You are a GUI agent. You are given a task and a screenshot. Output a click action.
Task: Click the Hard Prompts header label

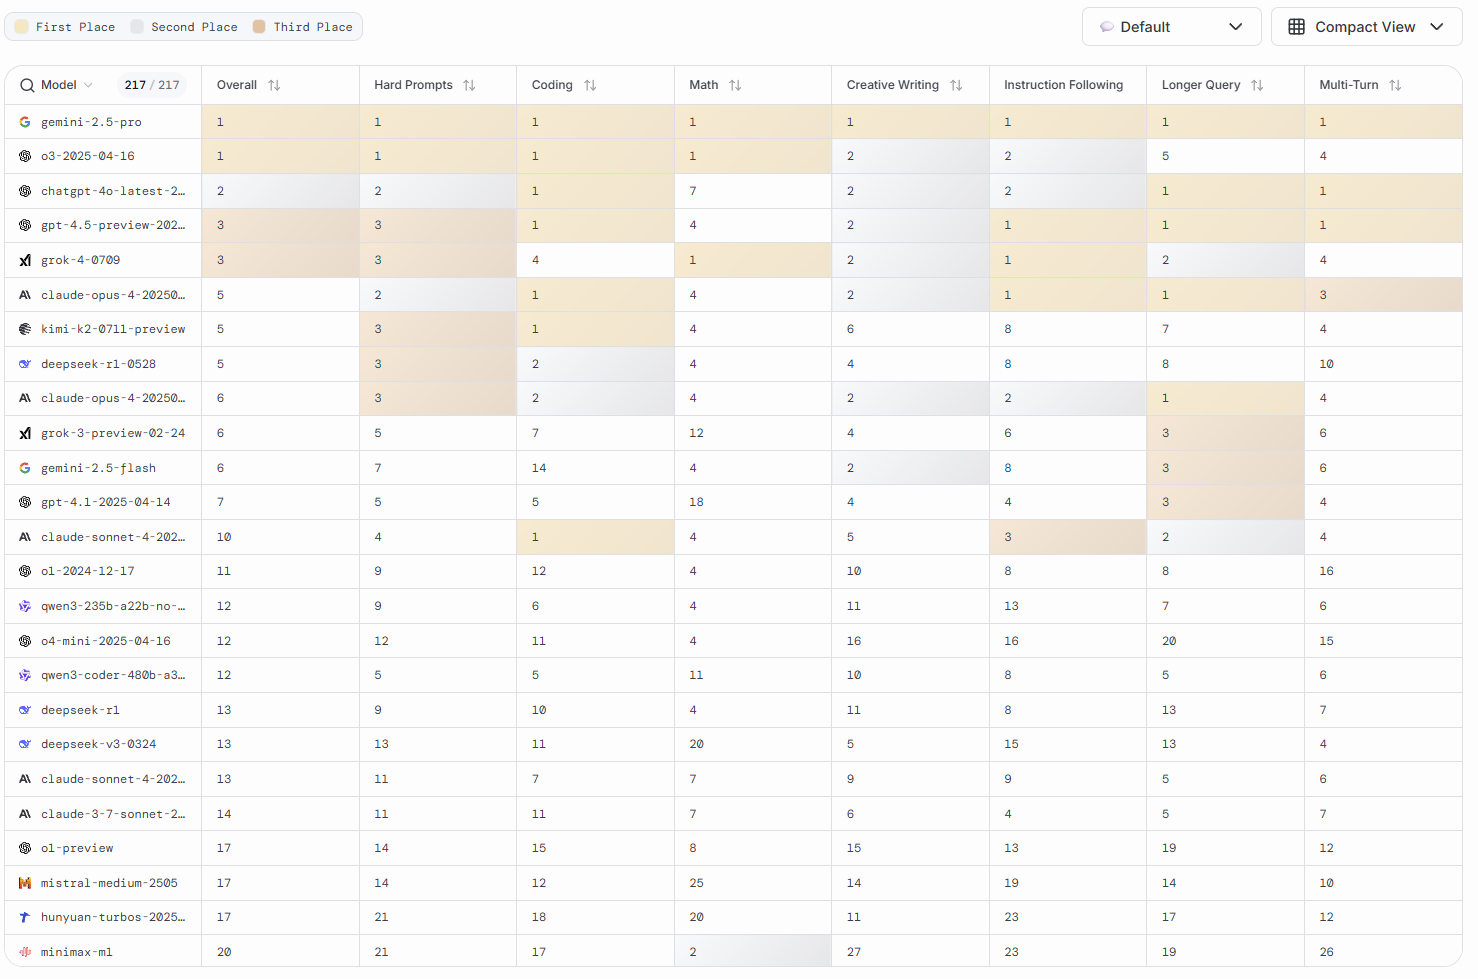pyautogui.click(x=413, y=85)
